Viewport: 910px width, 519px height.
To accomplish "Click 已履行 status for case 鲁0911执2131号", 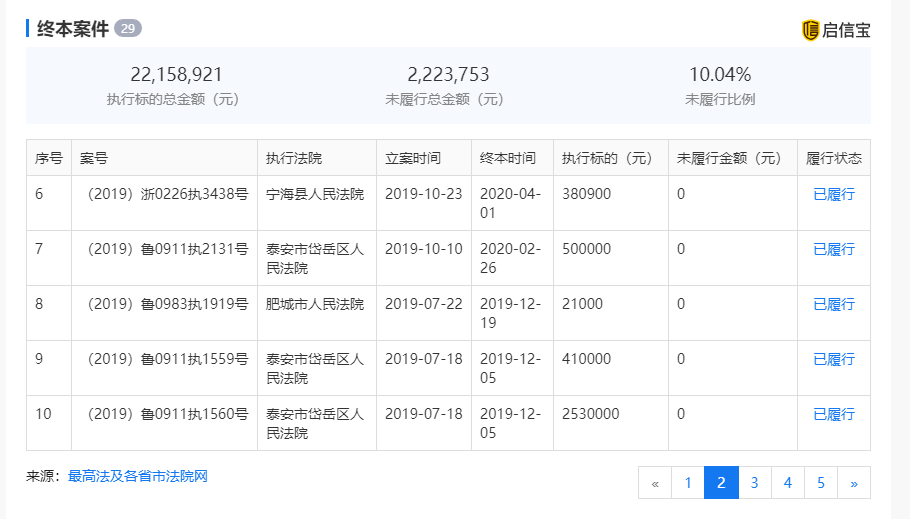I will (834, 250).
